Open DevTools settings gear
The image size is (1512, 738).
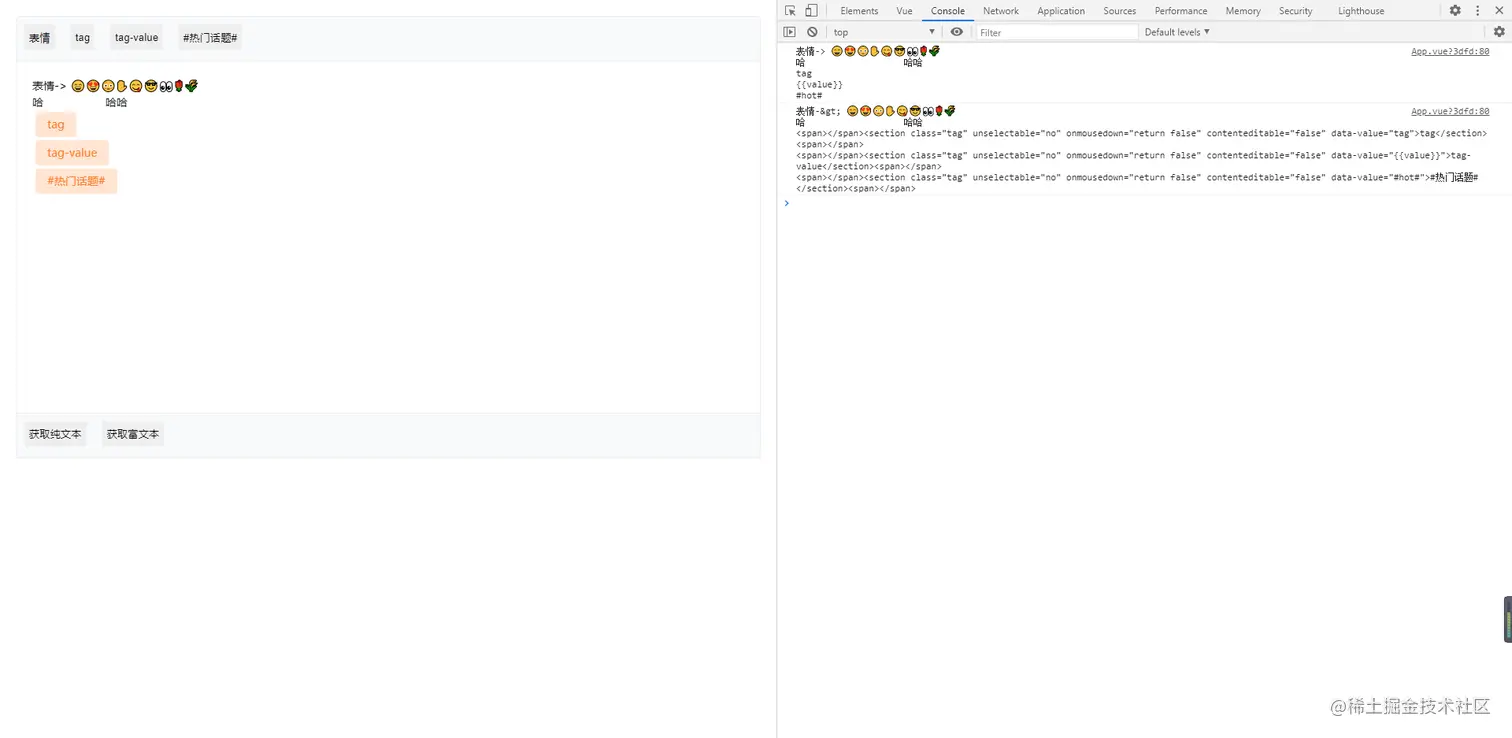point(1455,10)
